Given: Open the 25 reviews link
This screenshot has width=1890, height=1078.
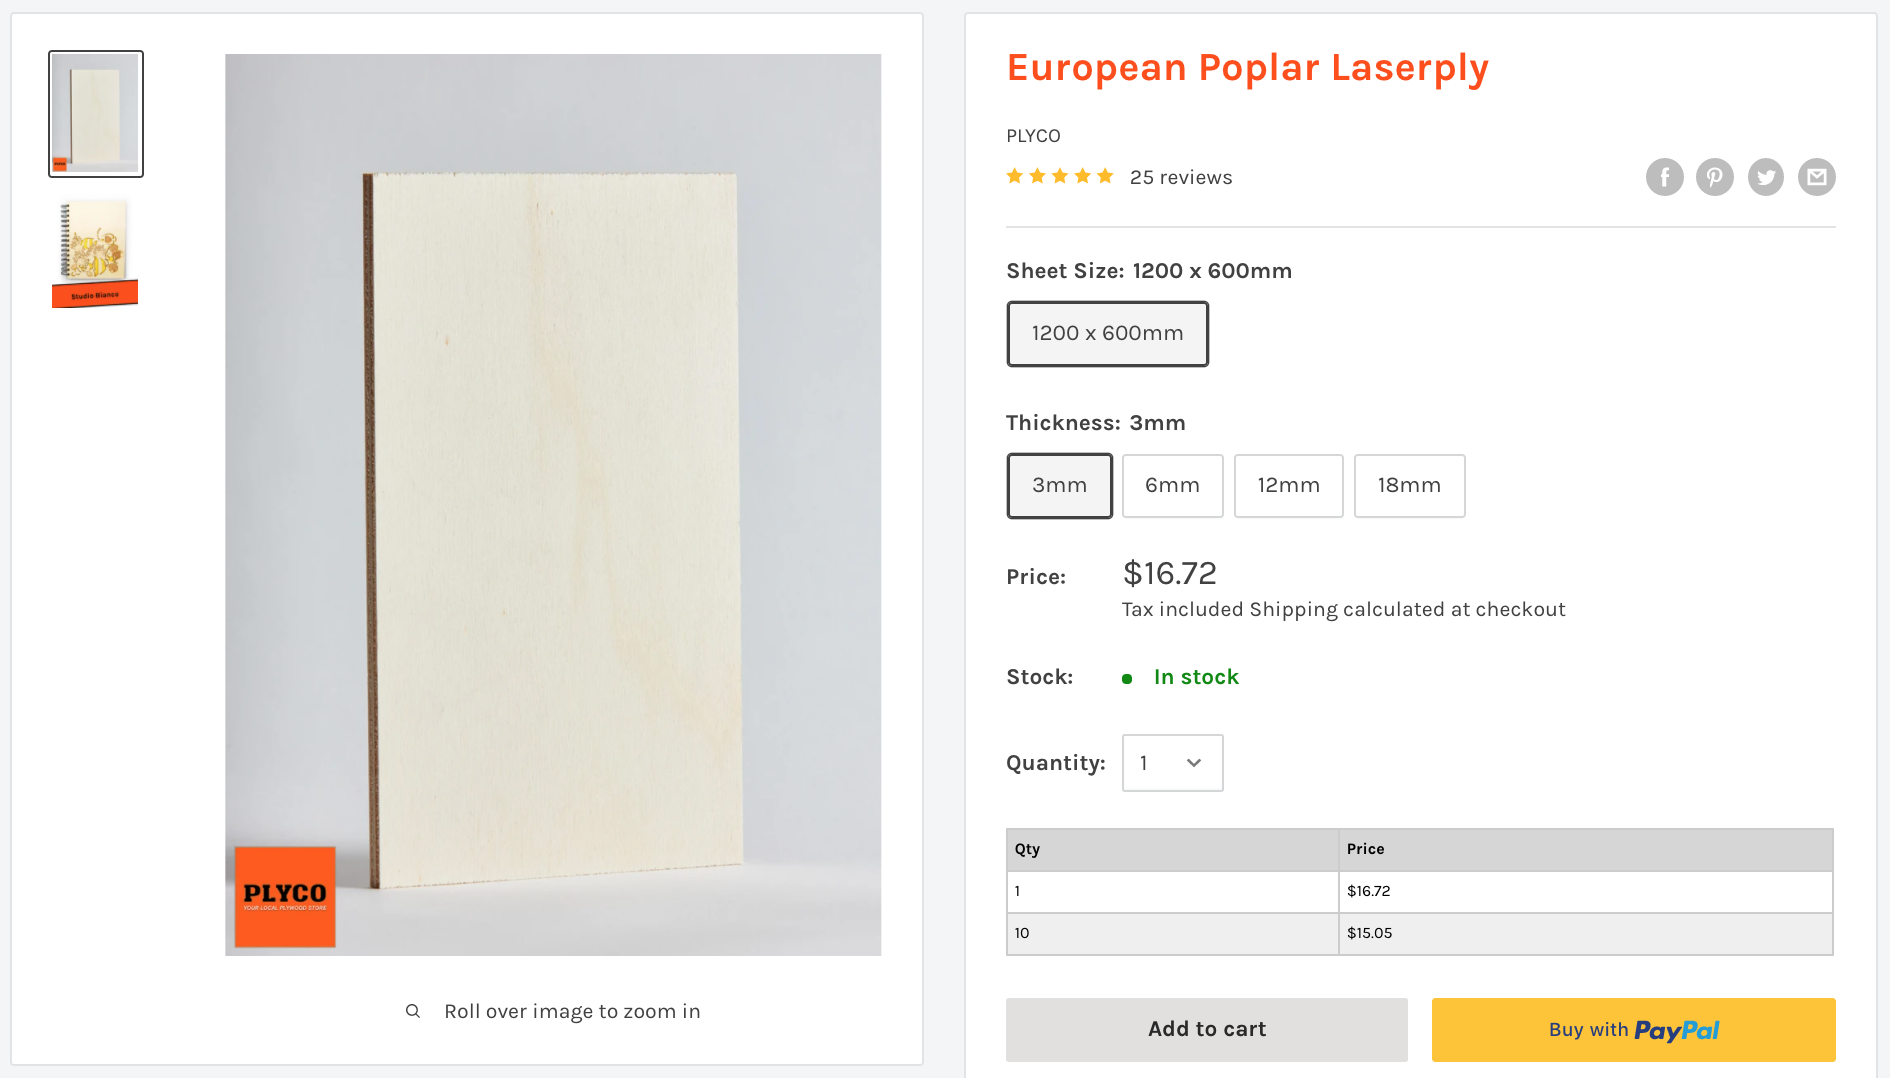Looking at the screenshot, I should pos(1180,177).
